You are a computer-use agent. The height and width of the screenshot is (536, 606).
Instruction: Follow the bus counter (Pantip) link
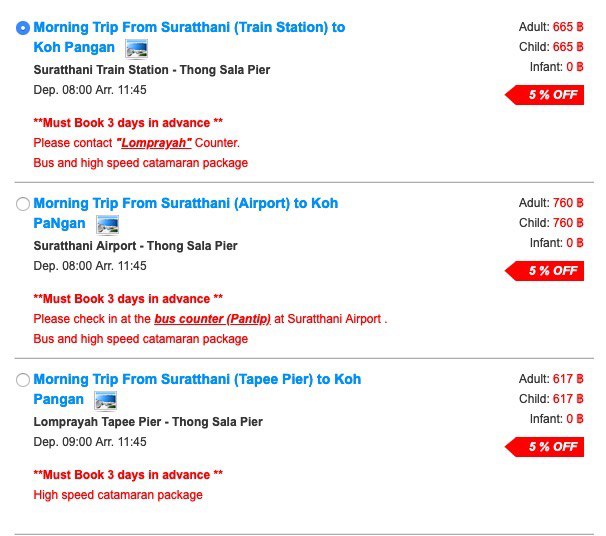click(212, 319)
